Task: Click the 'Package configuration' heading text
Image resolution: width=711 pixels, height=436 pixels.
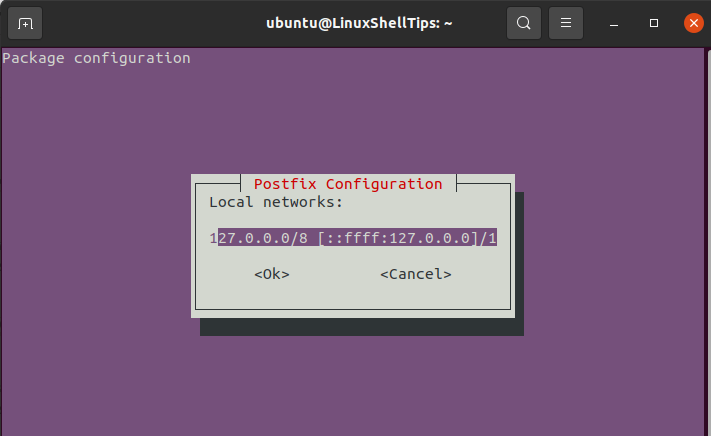Action: pos(97,58)
